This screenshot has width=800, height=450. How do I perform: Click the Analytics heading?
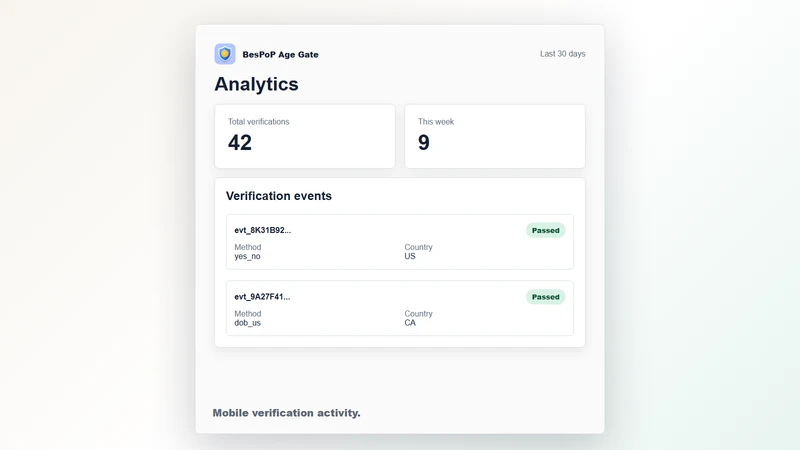[256, 84]
